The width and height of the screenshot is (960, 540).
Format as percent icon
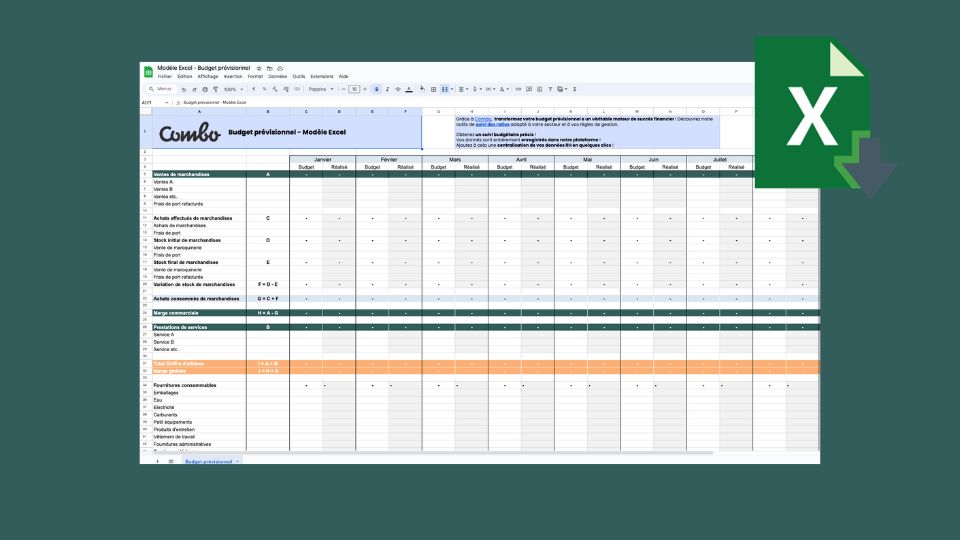click(x=264, y=89)
